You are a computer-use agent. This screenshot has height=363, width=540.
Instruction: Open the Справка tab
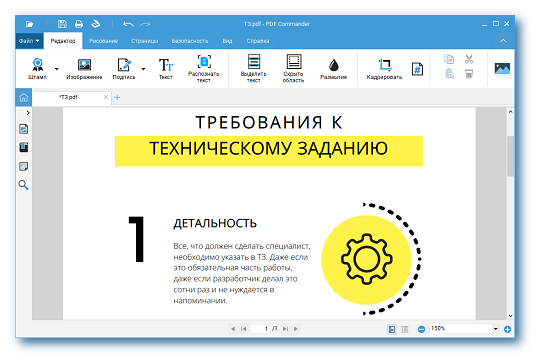click(258, 41)
